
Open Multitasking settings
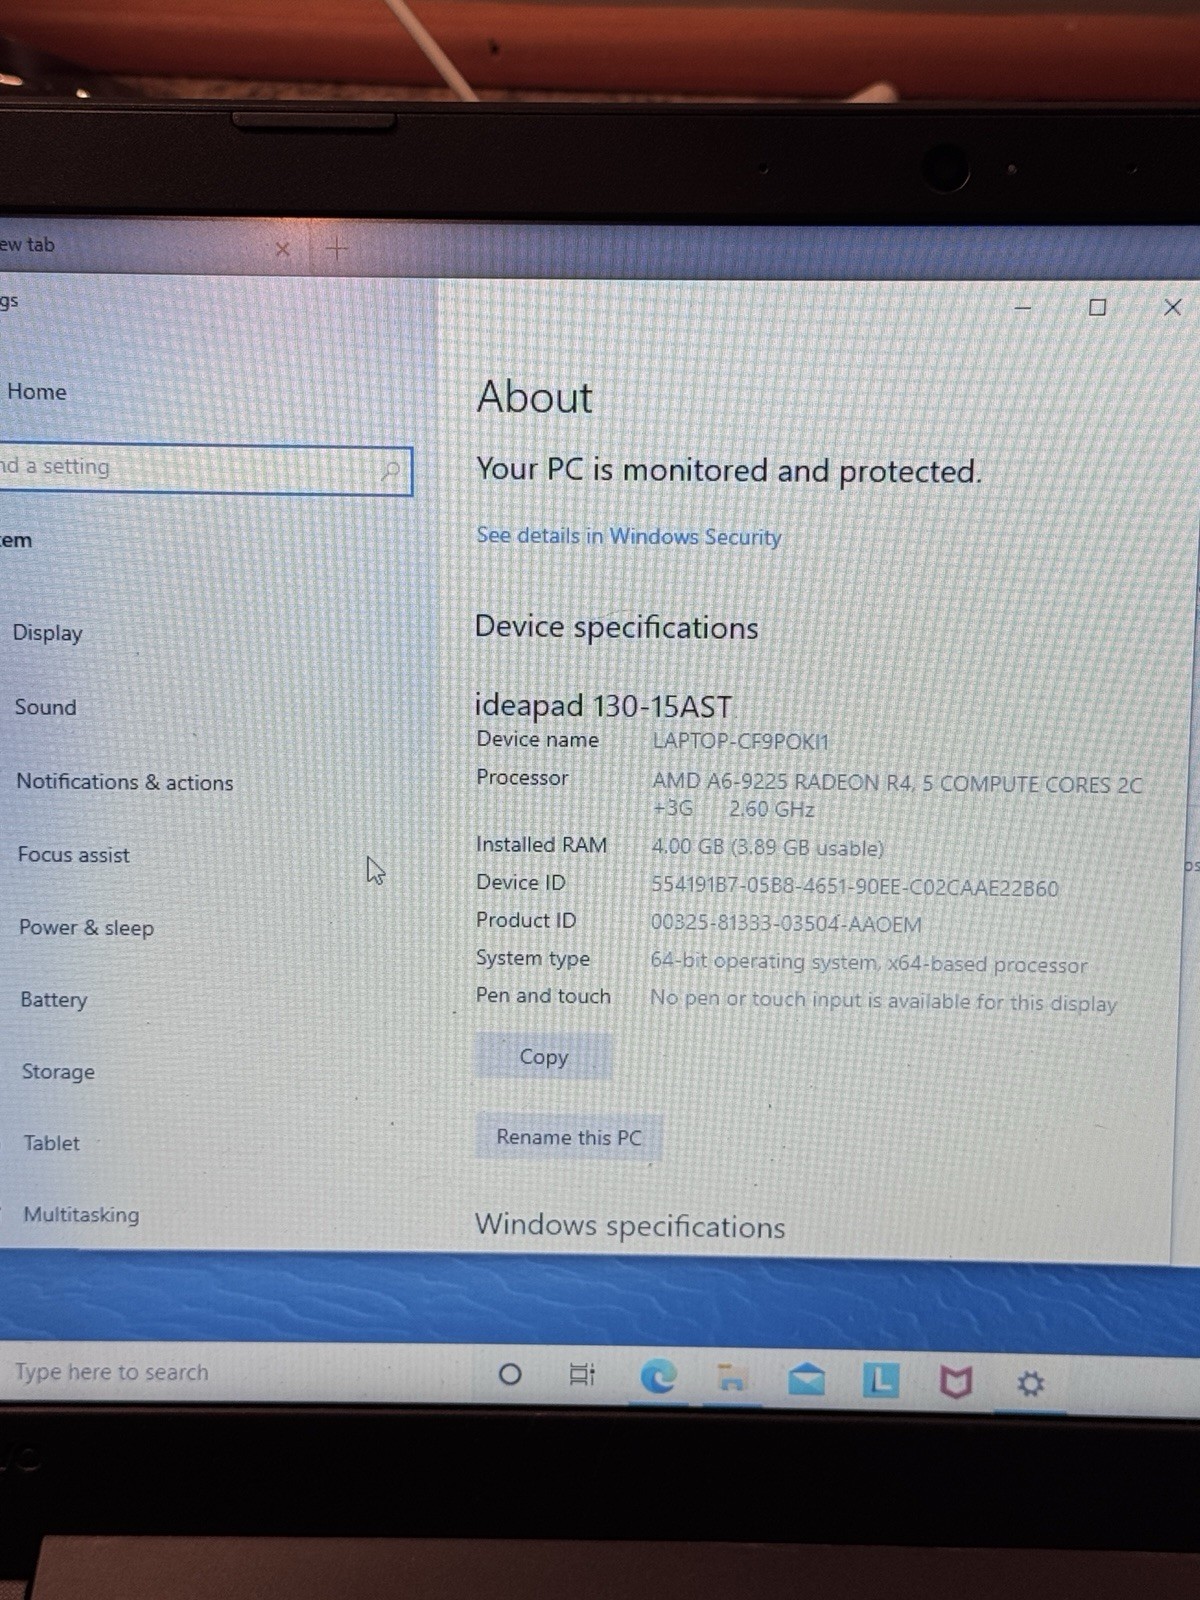click(x=81, y=1215)
